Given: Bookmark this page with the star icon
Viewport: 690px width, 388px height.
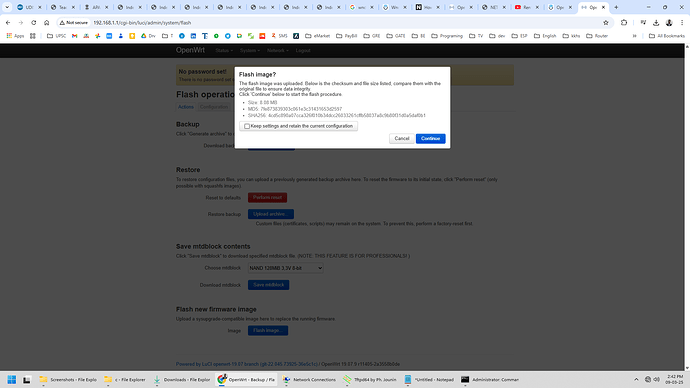Looking at the screenshot, I should point(606,22).
